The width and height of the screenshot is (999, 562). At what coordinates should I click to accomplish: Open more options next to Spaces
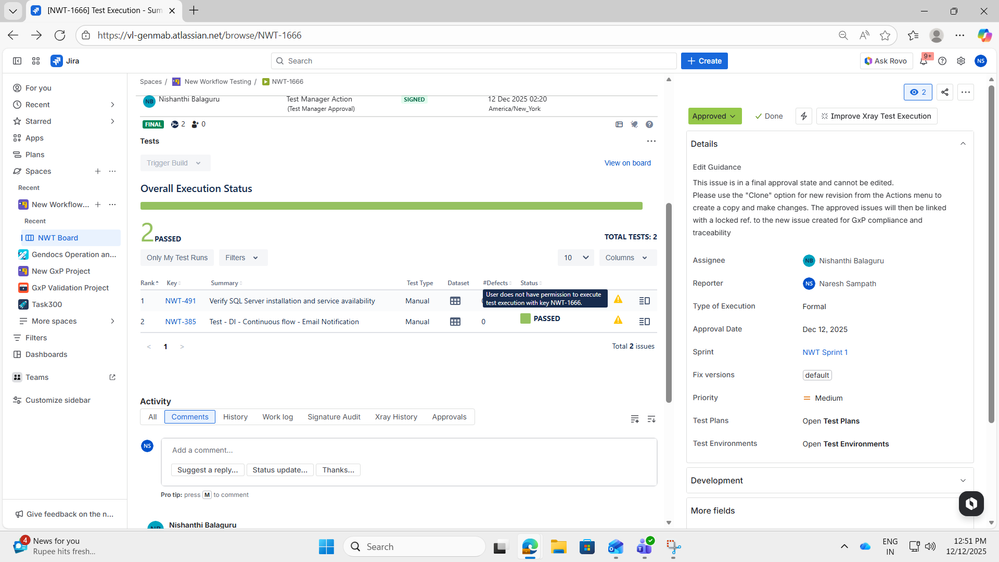[112, 171]
